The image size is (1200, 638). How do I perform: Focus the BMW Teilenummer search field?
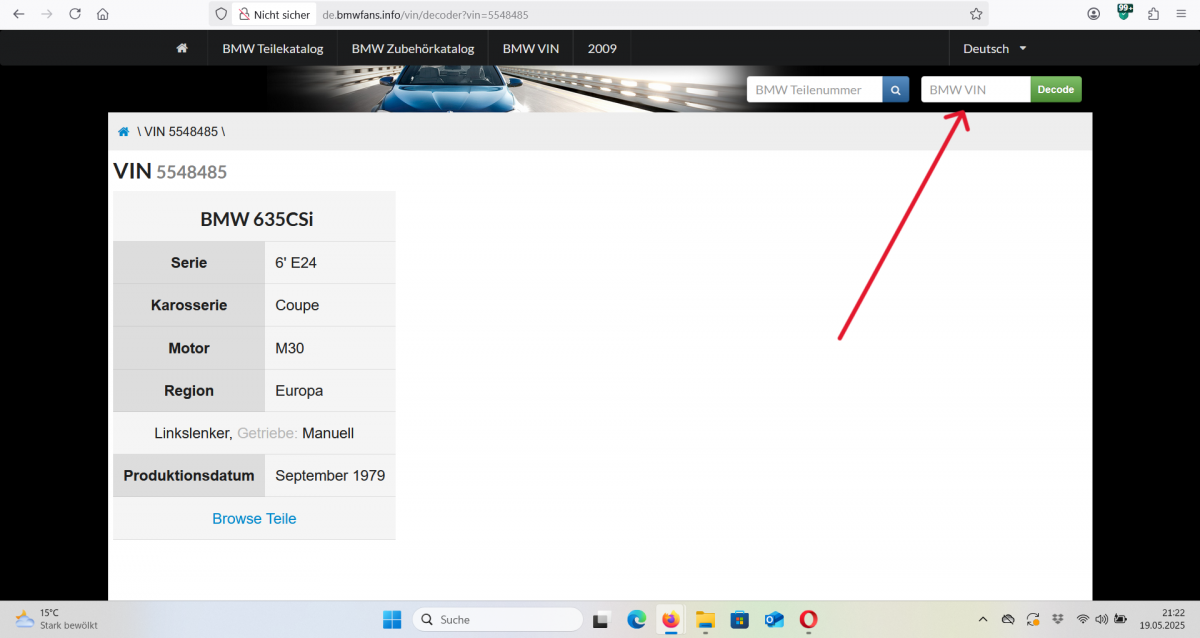click(814, 90)
